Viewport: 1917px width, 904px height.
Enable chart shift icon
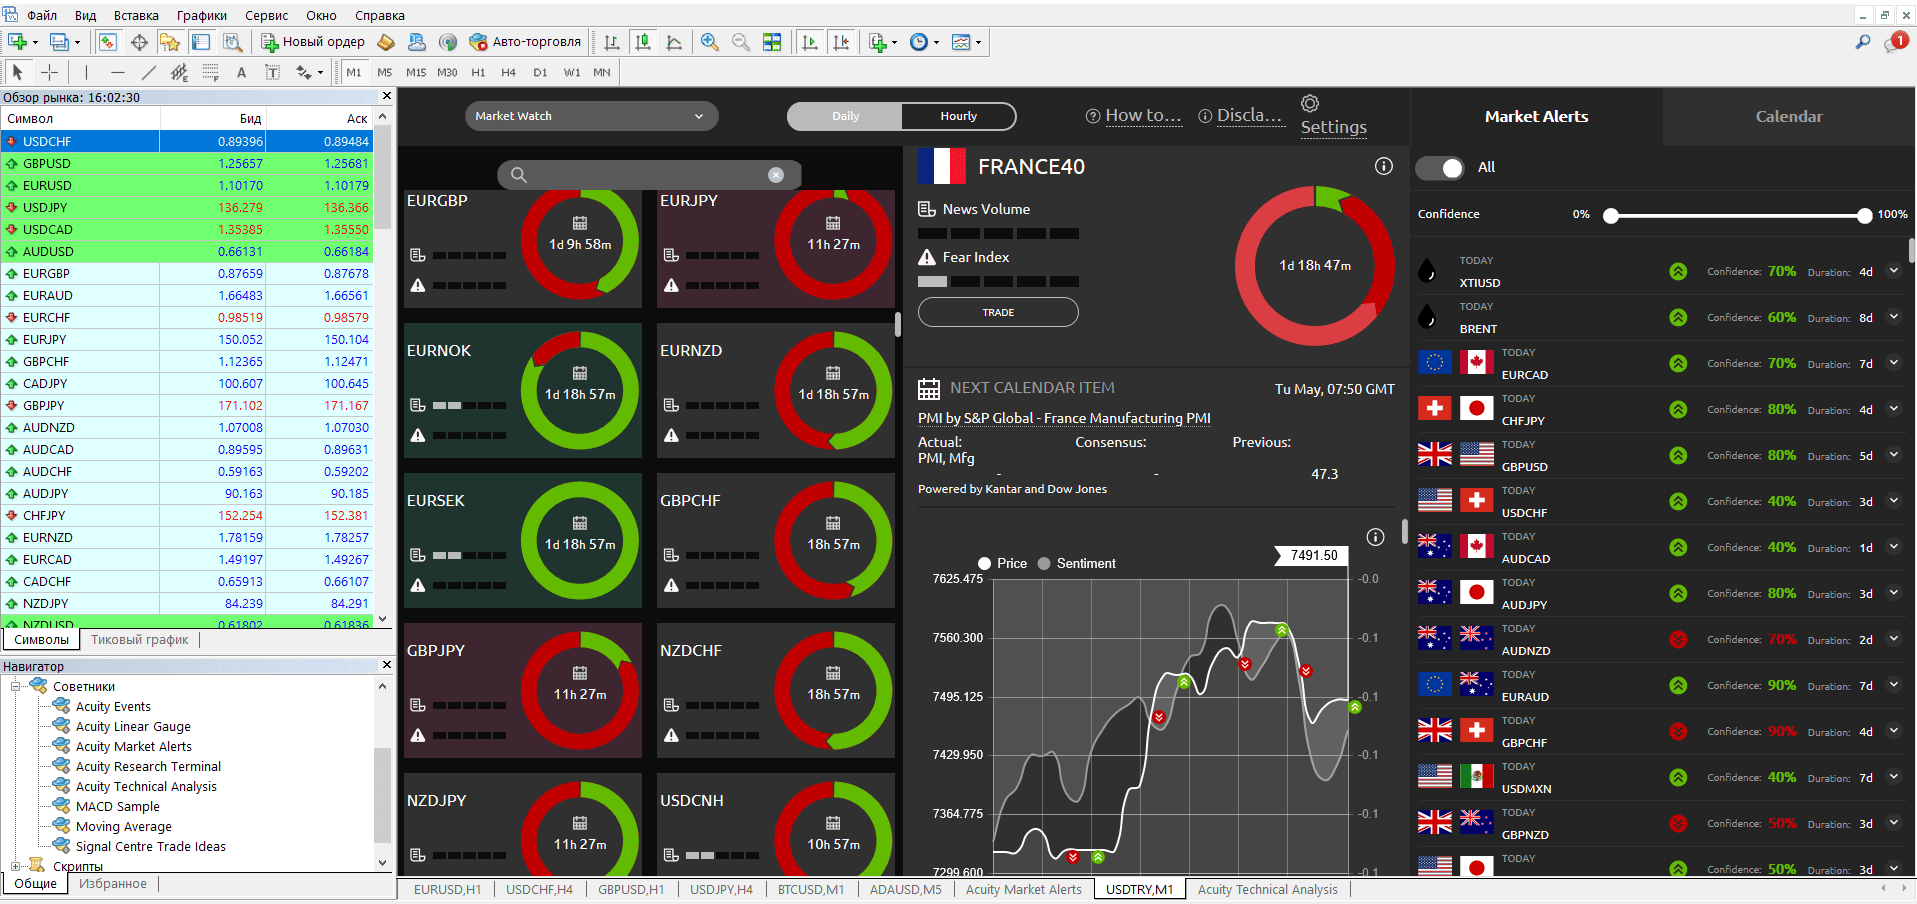point(841,42)
